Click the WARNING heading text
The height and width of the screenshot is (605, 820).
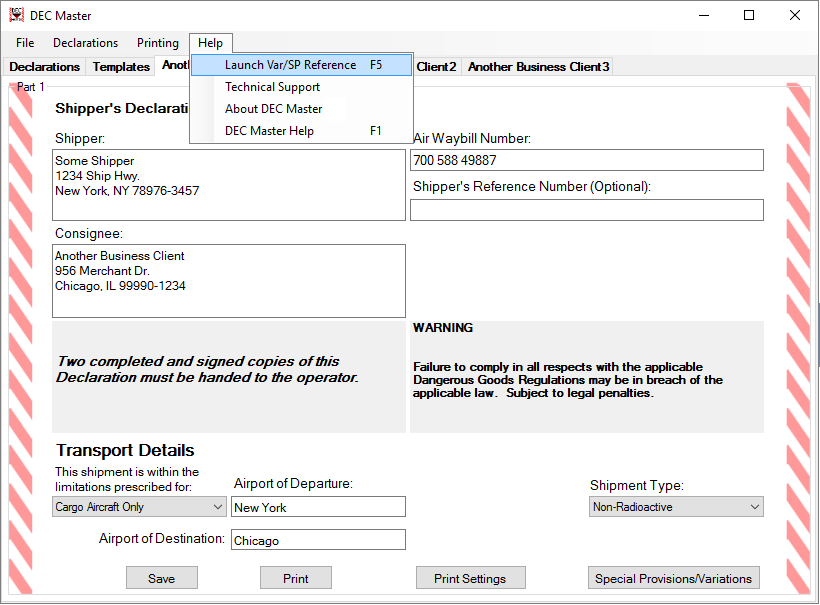[x=443, y=328]
